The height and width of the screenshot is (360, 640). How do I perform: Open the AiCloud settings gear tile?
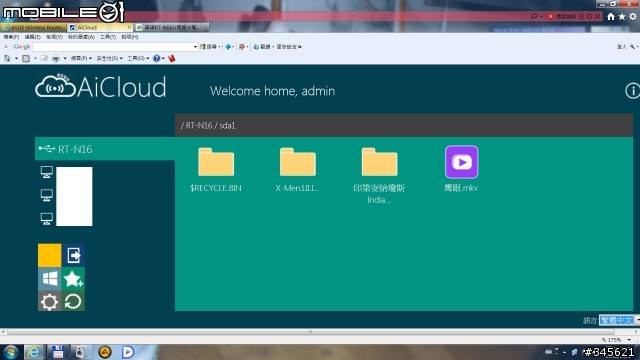coord(49,301)
